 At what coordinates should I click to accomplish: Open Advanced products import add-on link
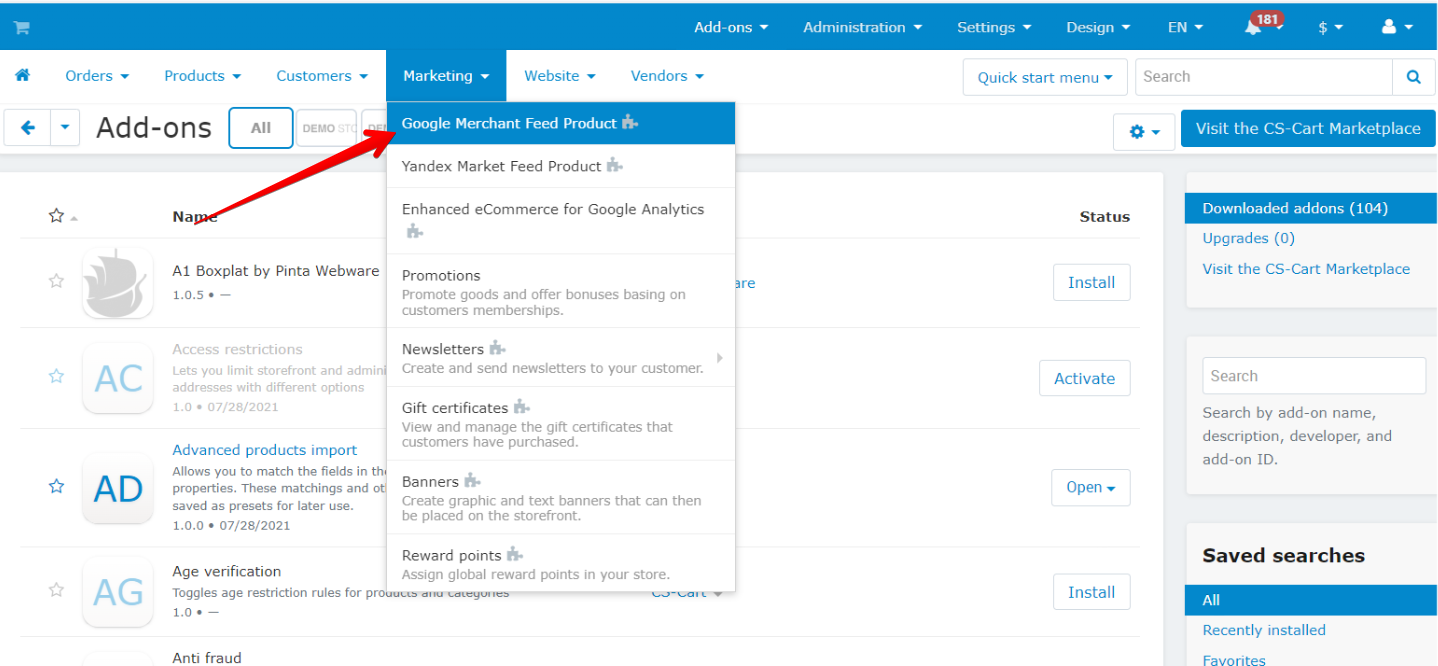[264, 450]
